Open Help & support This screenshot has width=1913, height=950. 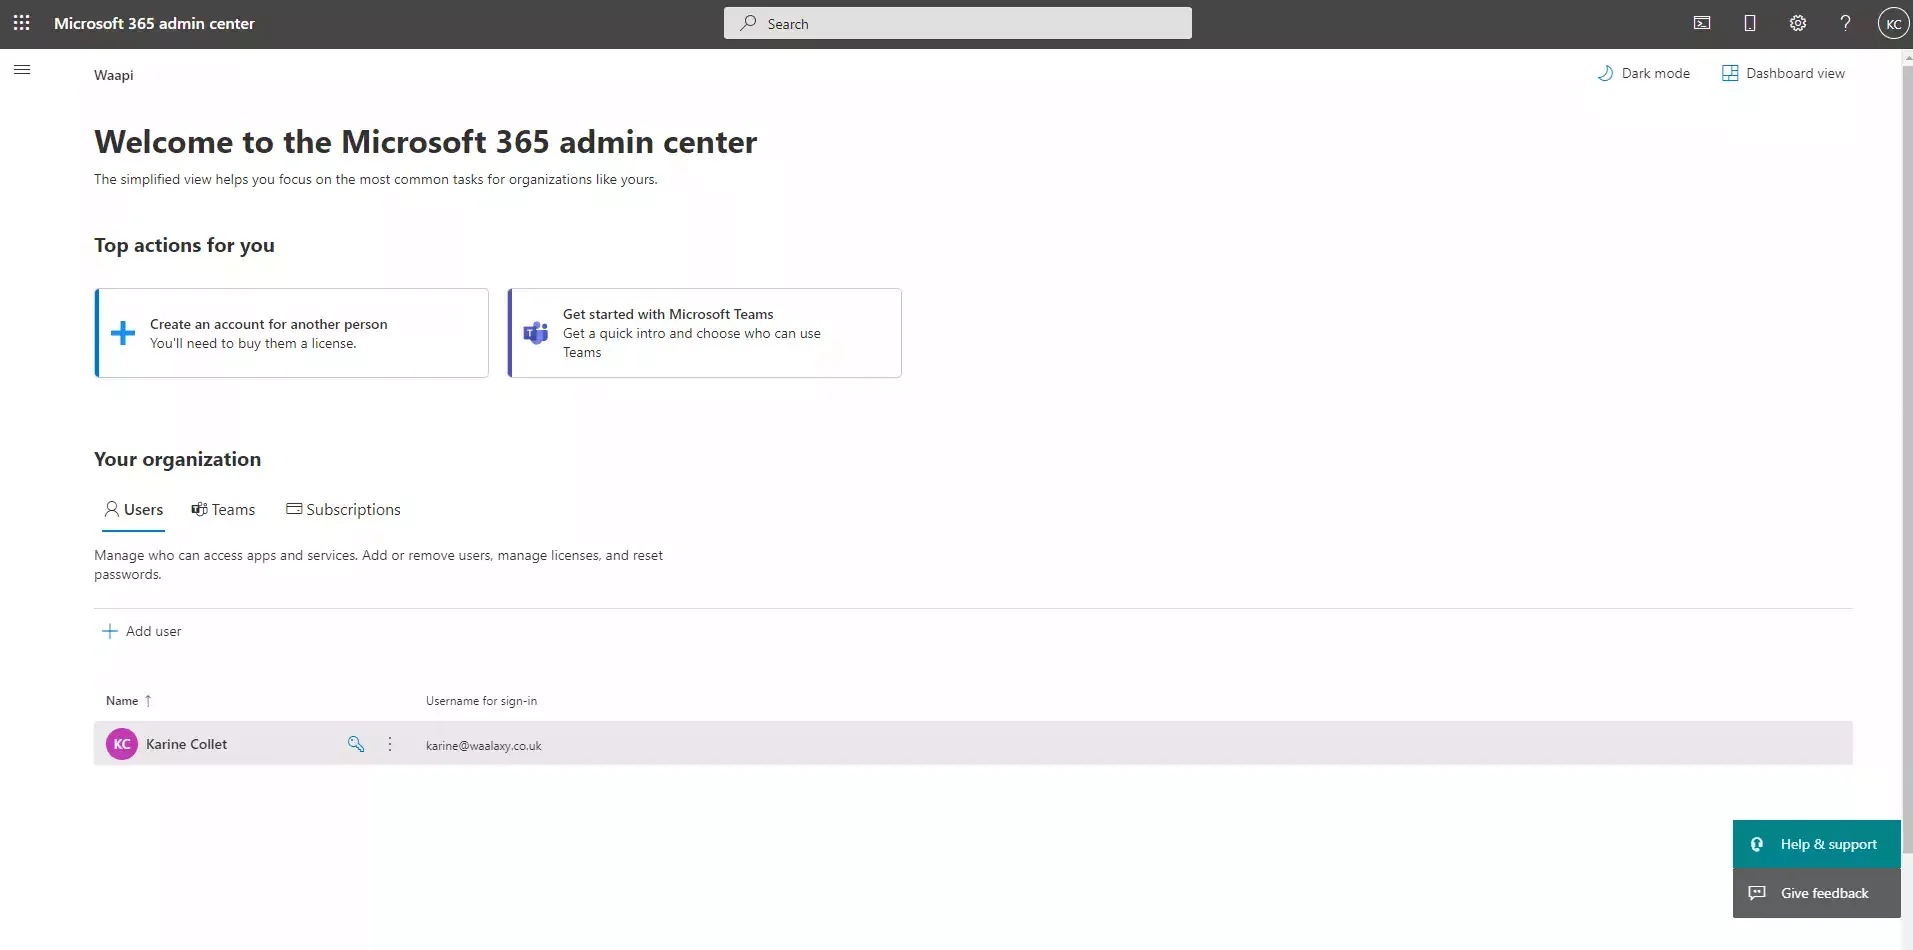point(1816,844)
